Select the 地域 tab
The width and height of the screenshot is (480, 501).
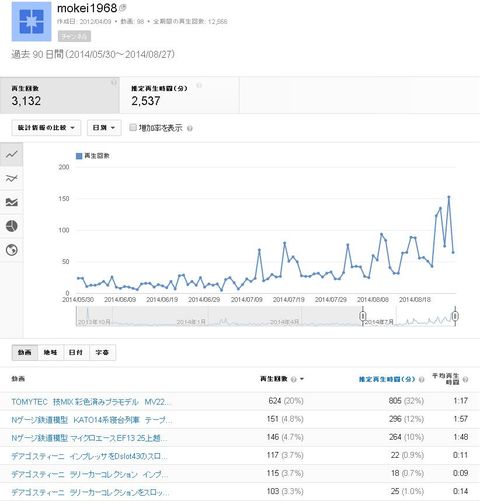click(x=50, y=352)
